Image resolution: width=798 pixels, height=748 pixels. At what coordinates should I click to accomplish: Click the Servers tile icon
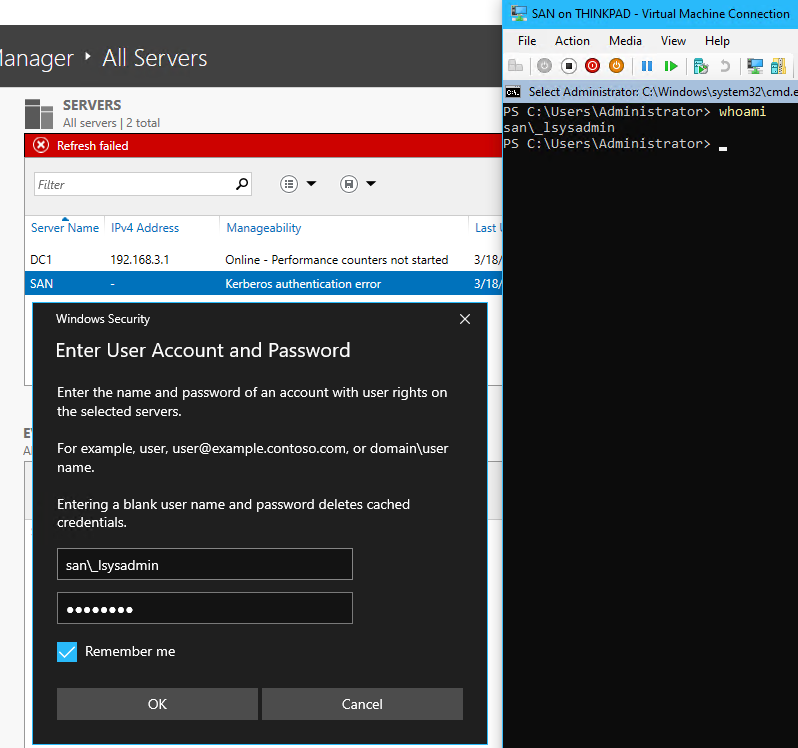click(39, 114)
